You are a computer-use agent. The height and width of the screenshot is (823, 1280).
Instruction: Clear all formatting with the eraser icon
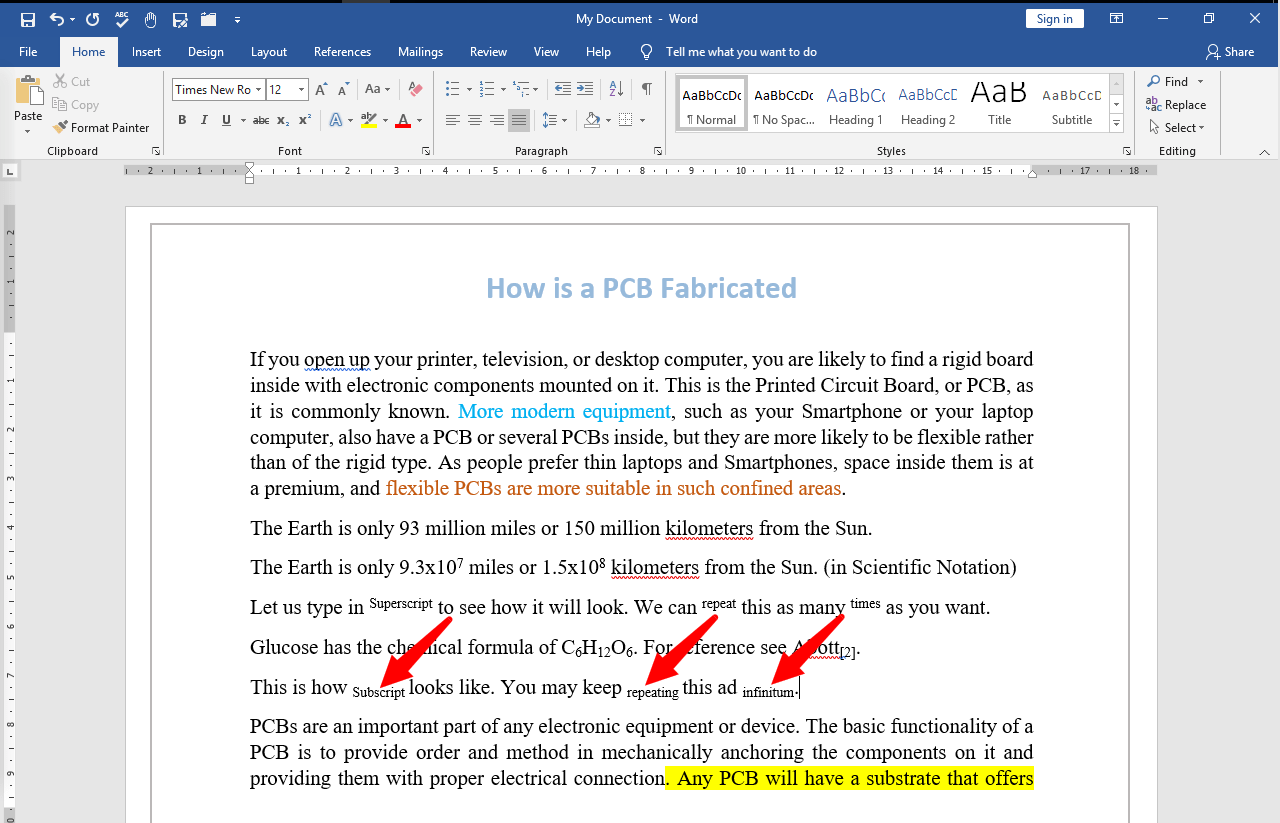[416, 89]
